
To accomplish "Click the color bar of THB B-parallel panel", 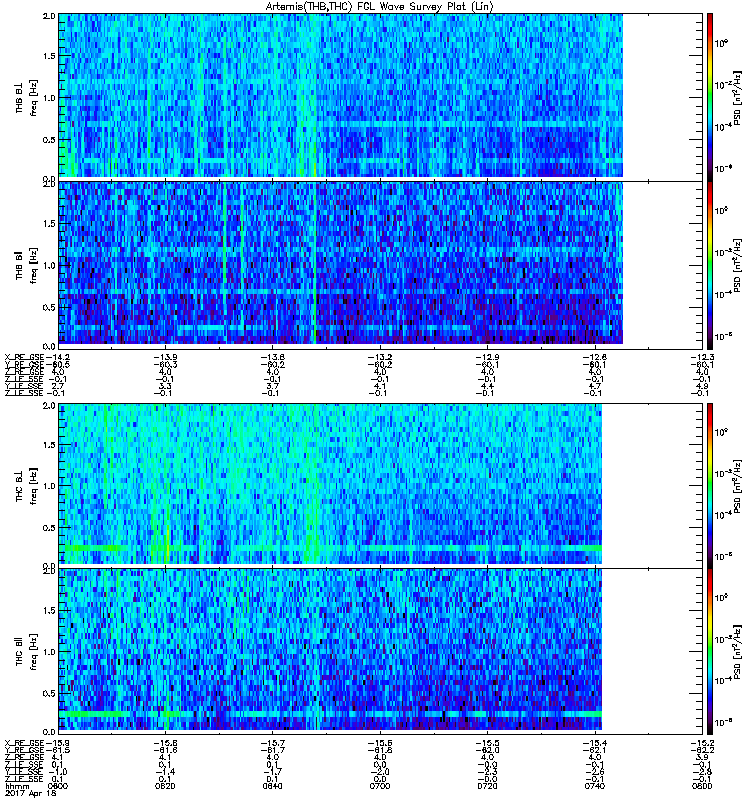I will coord(710,265).
